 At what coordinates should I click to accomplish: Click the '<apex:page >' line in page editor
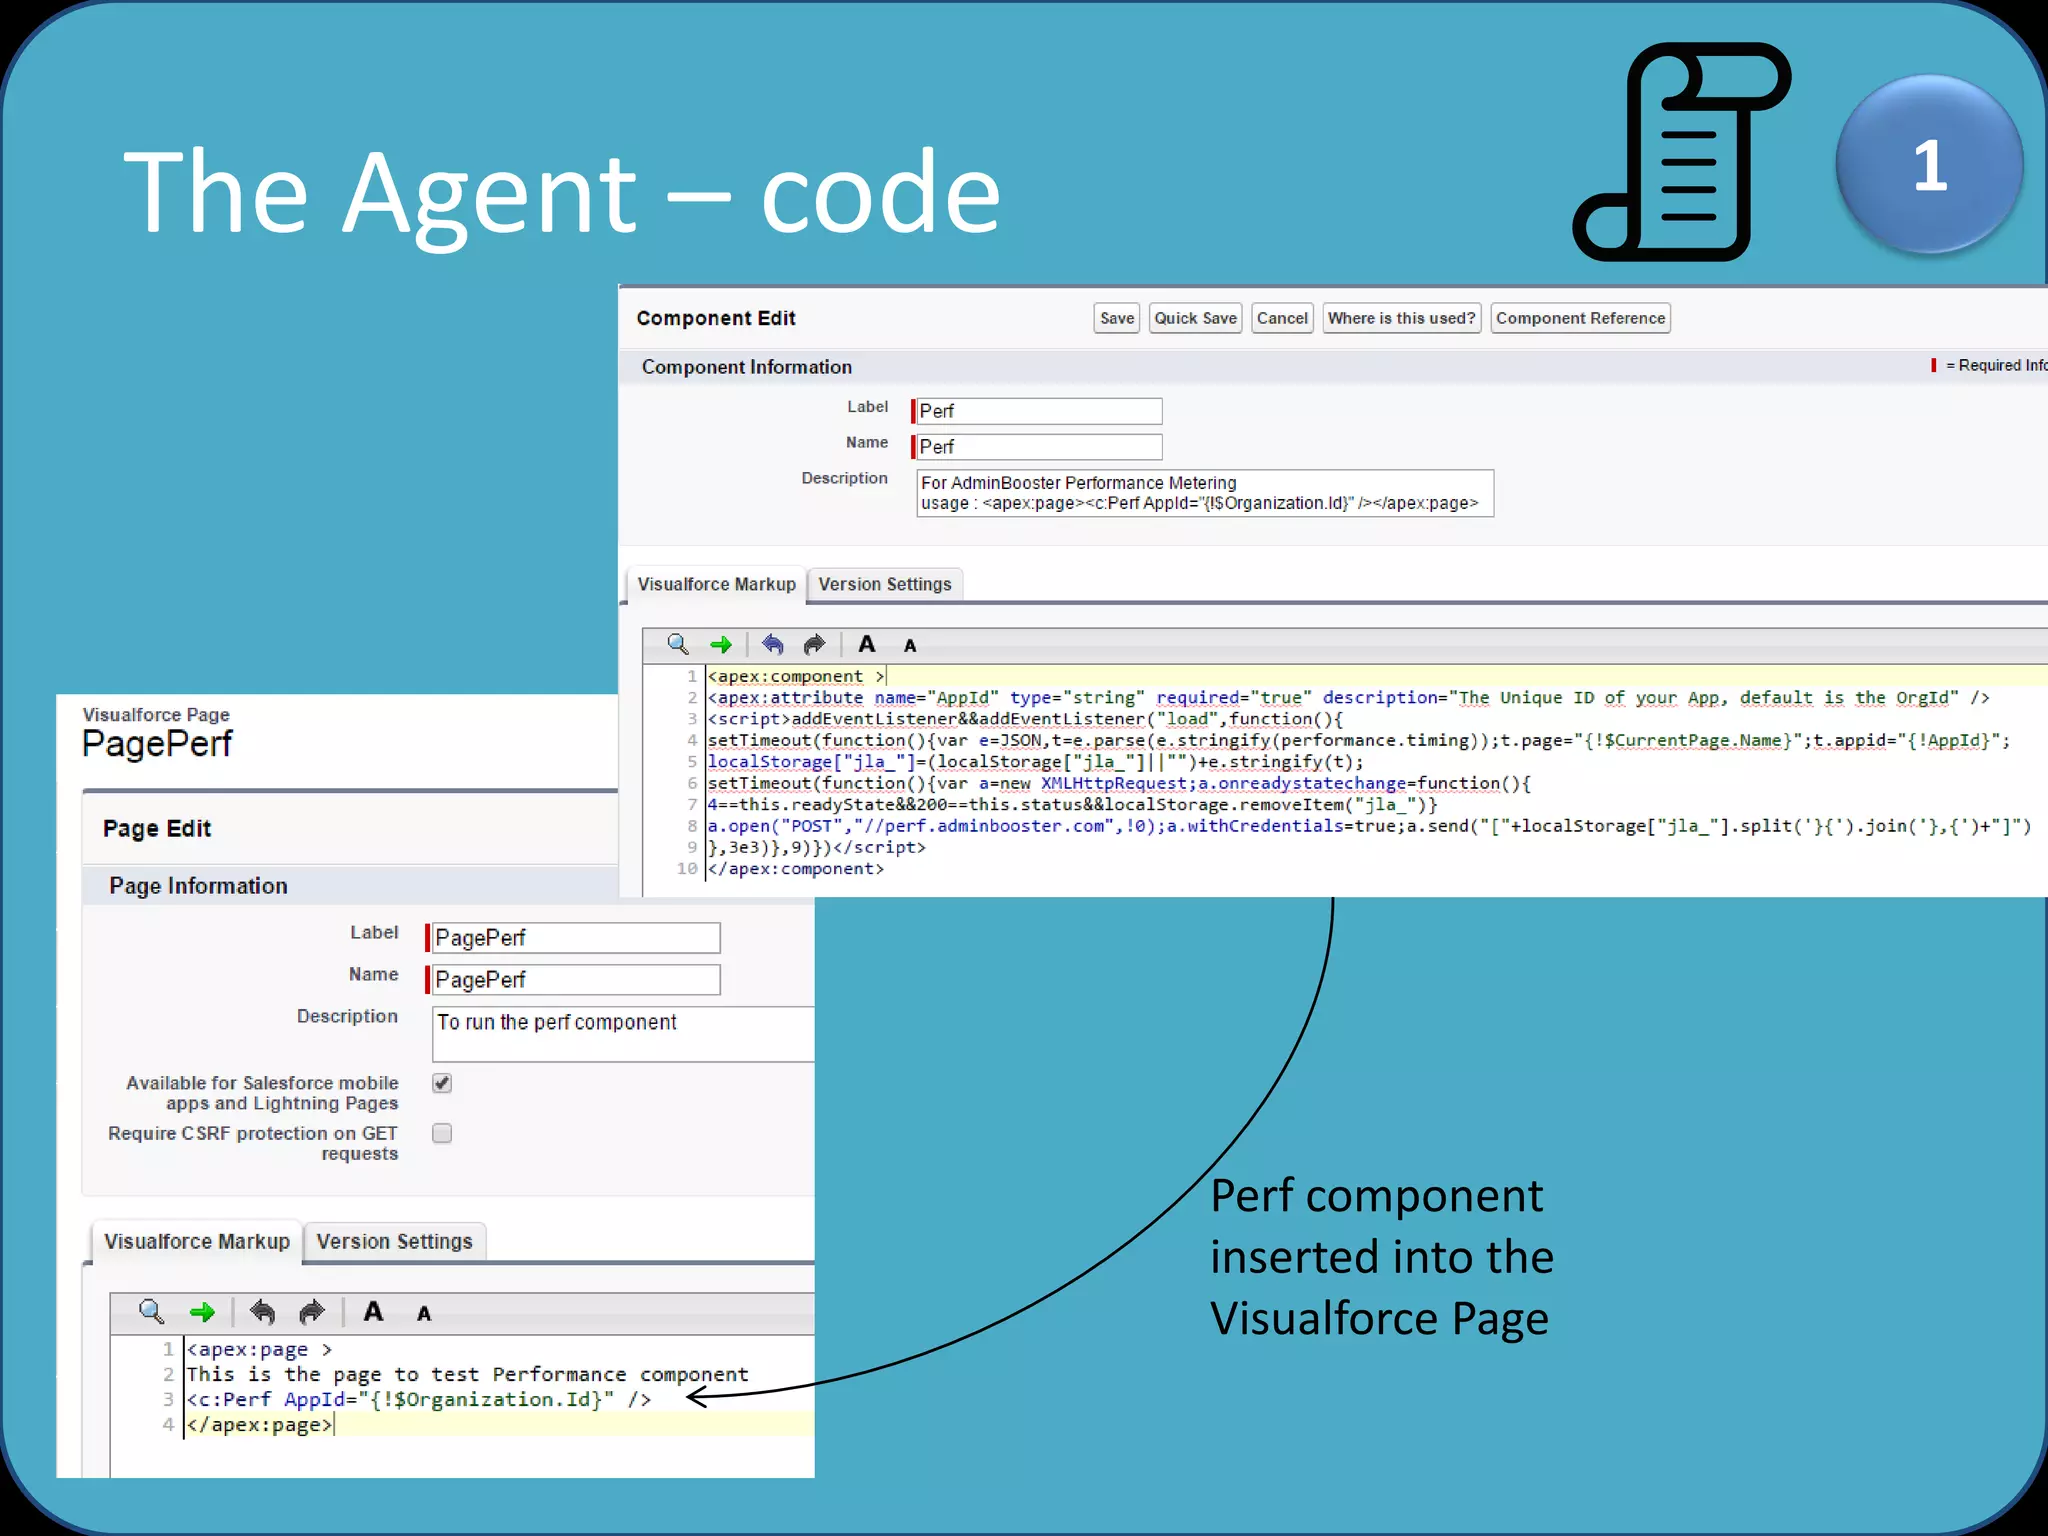tap(259, 1350)
